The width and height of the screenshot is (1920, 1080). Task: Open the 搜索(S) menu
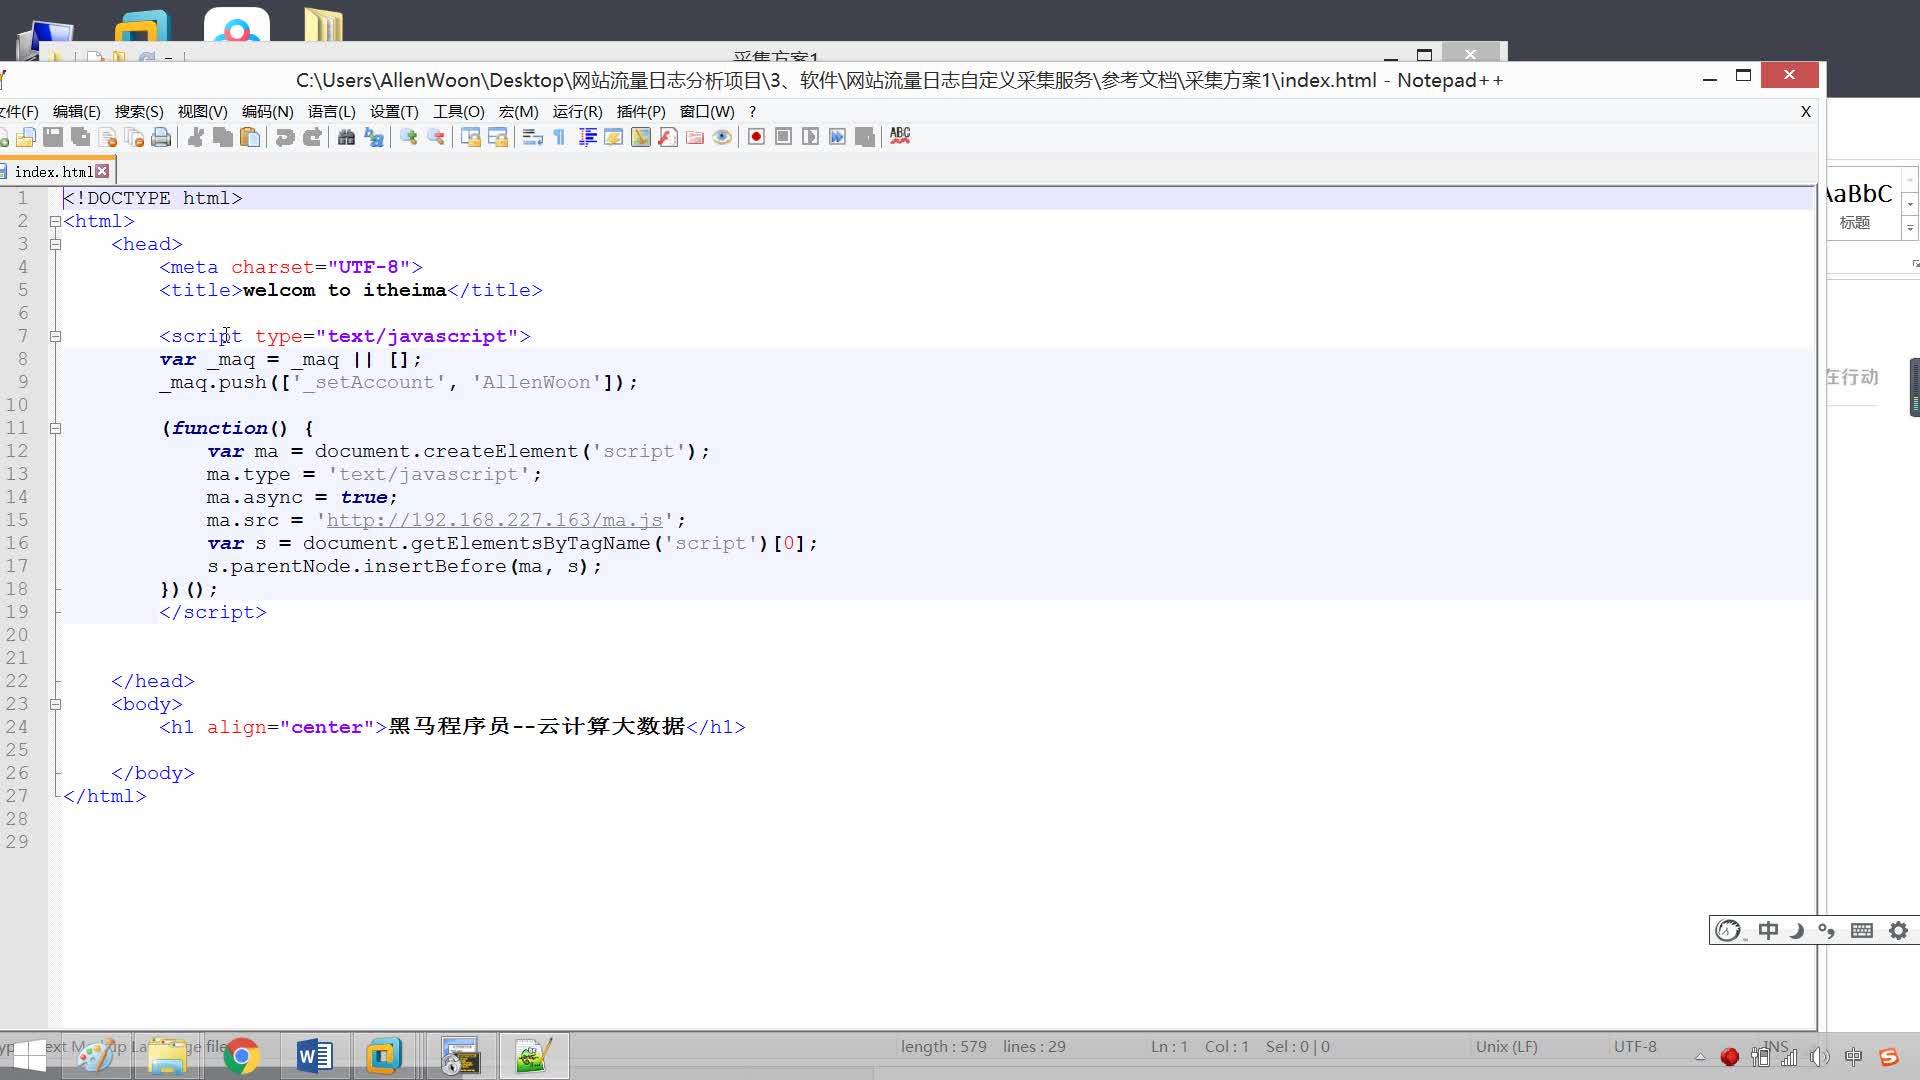pos(138,111)
